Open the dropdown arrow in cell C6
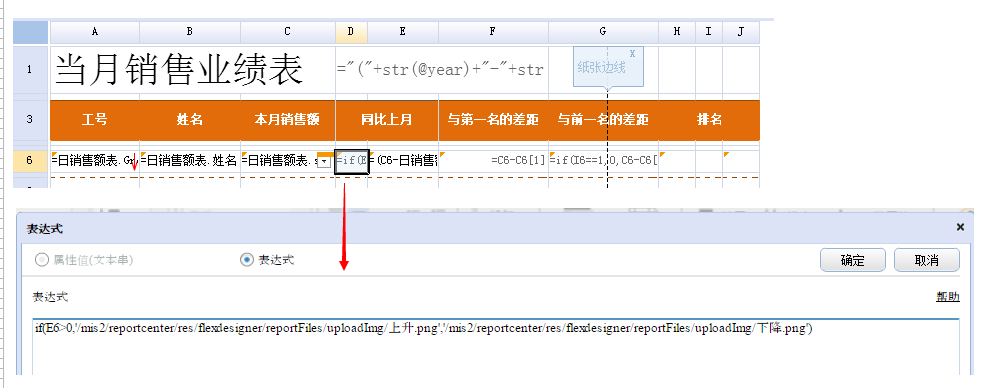Viewport: 986px width, 388px height. [323, 161]
